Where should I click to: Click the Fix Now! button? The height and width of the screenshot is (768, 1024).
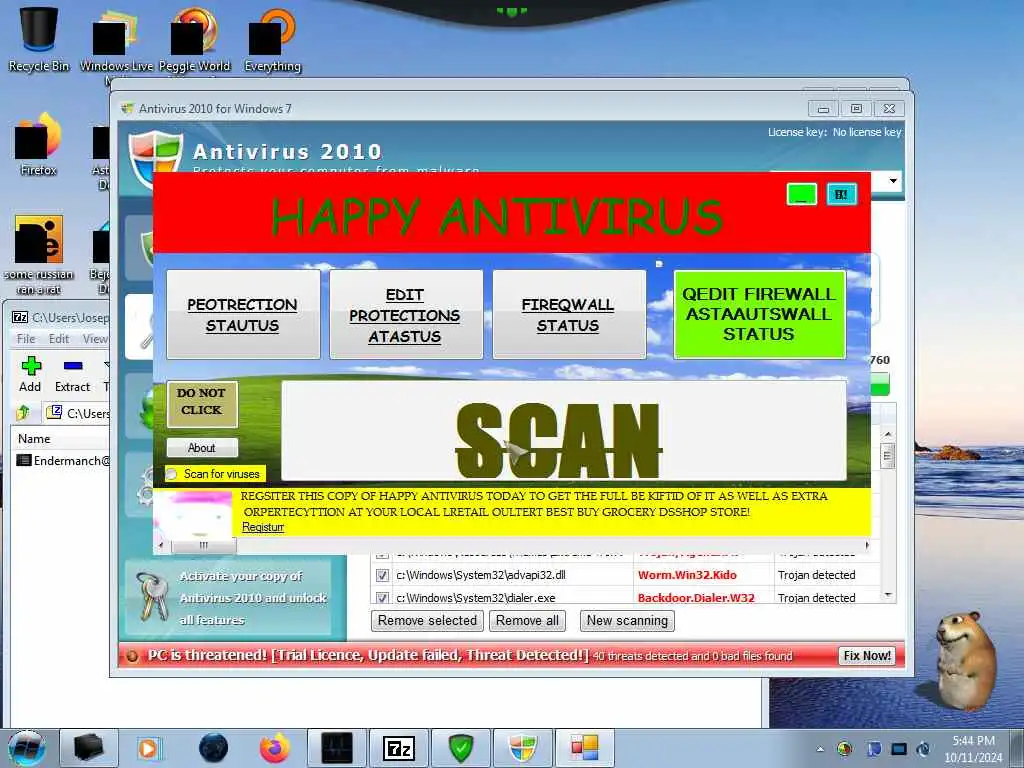tap(867, 656)
